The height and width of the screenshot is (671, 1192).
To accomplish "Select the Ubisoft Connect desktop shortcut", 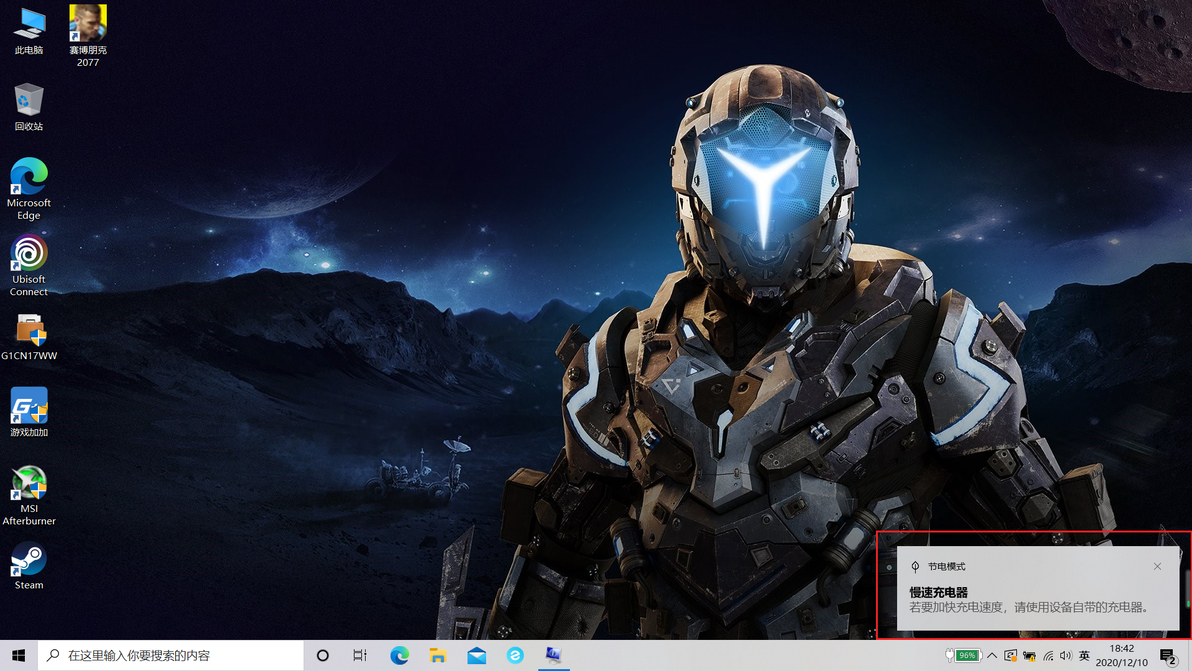I will click(29, 265).
